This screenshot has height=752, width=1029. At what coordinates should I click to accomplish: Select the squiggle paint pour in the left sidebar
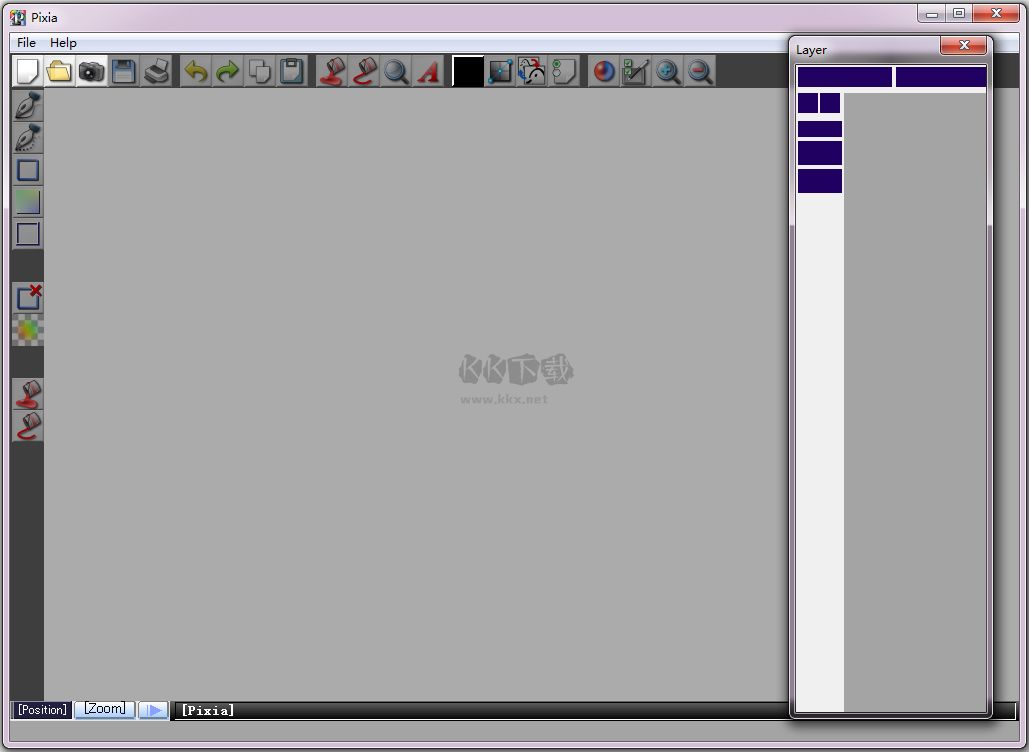click(x=28, y=427)
